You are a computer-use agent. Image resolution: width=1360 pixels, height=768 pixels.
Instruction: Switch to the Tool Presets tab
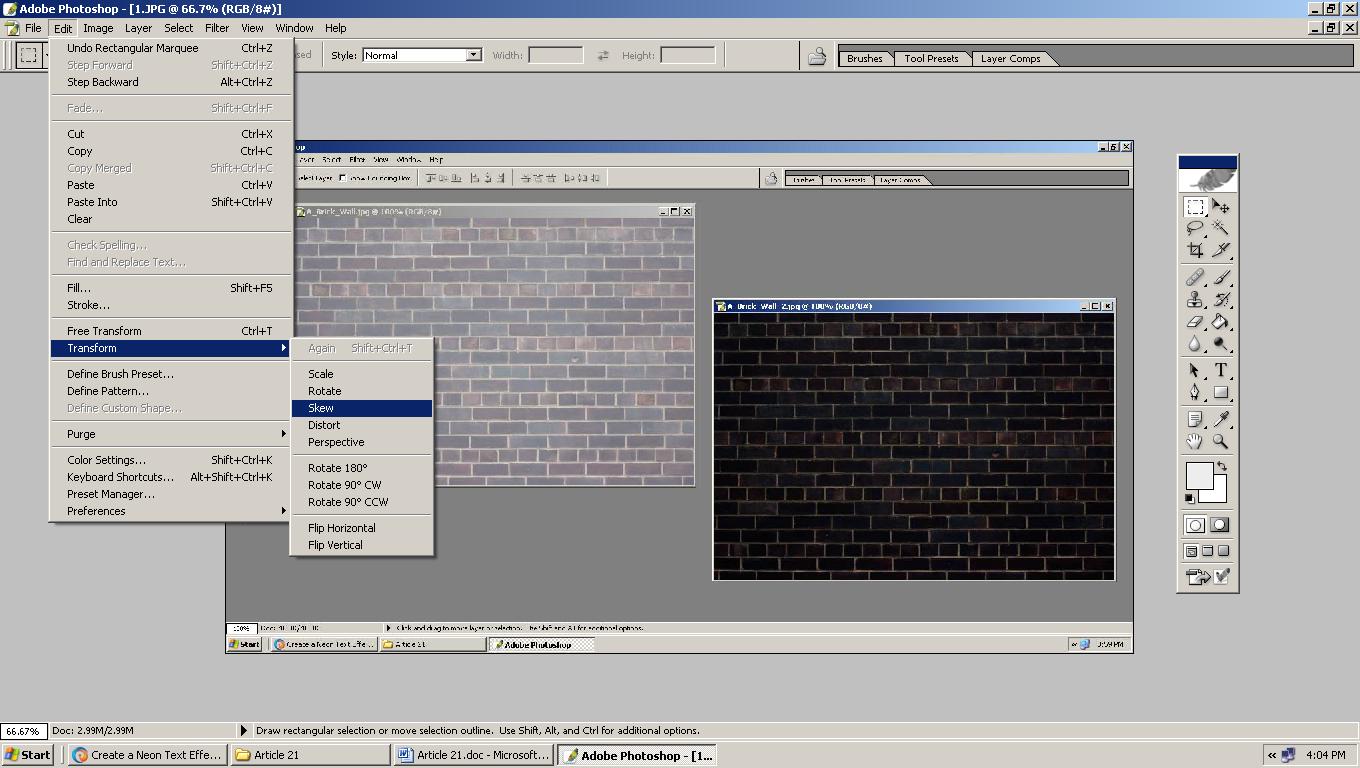pyautogui.click(x=931, y=58)
